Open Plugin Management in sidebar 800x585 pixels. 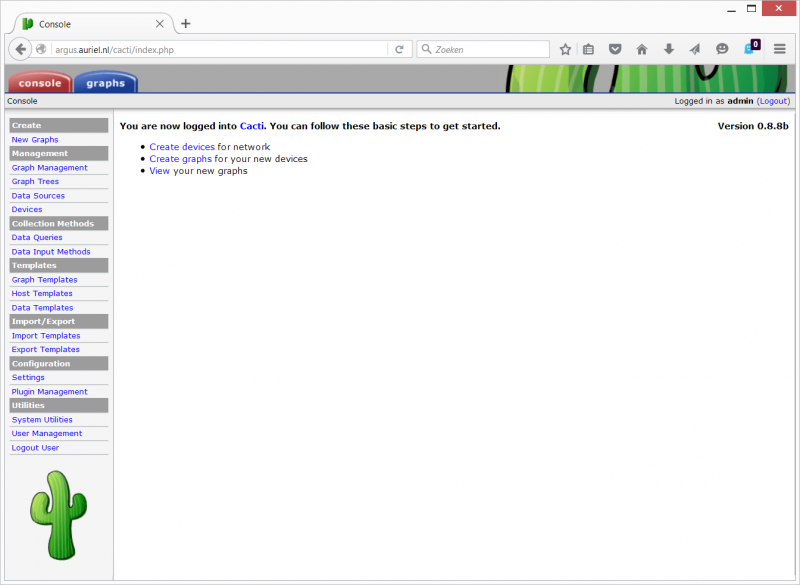(49, 392)
